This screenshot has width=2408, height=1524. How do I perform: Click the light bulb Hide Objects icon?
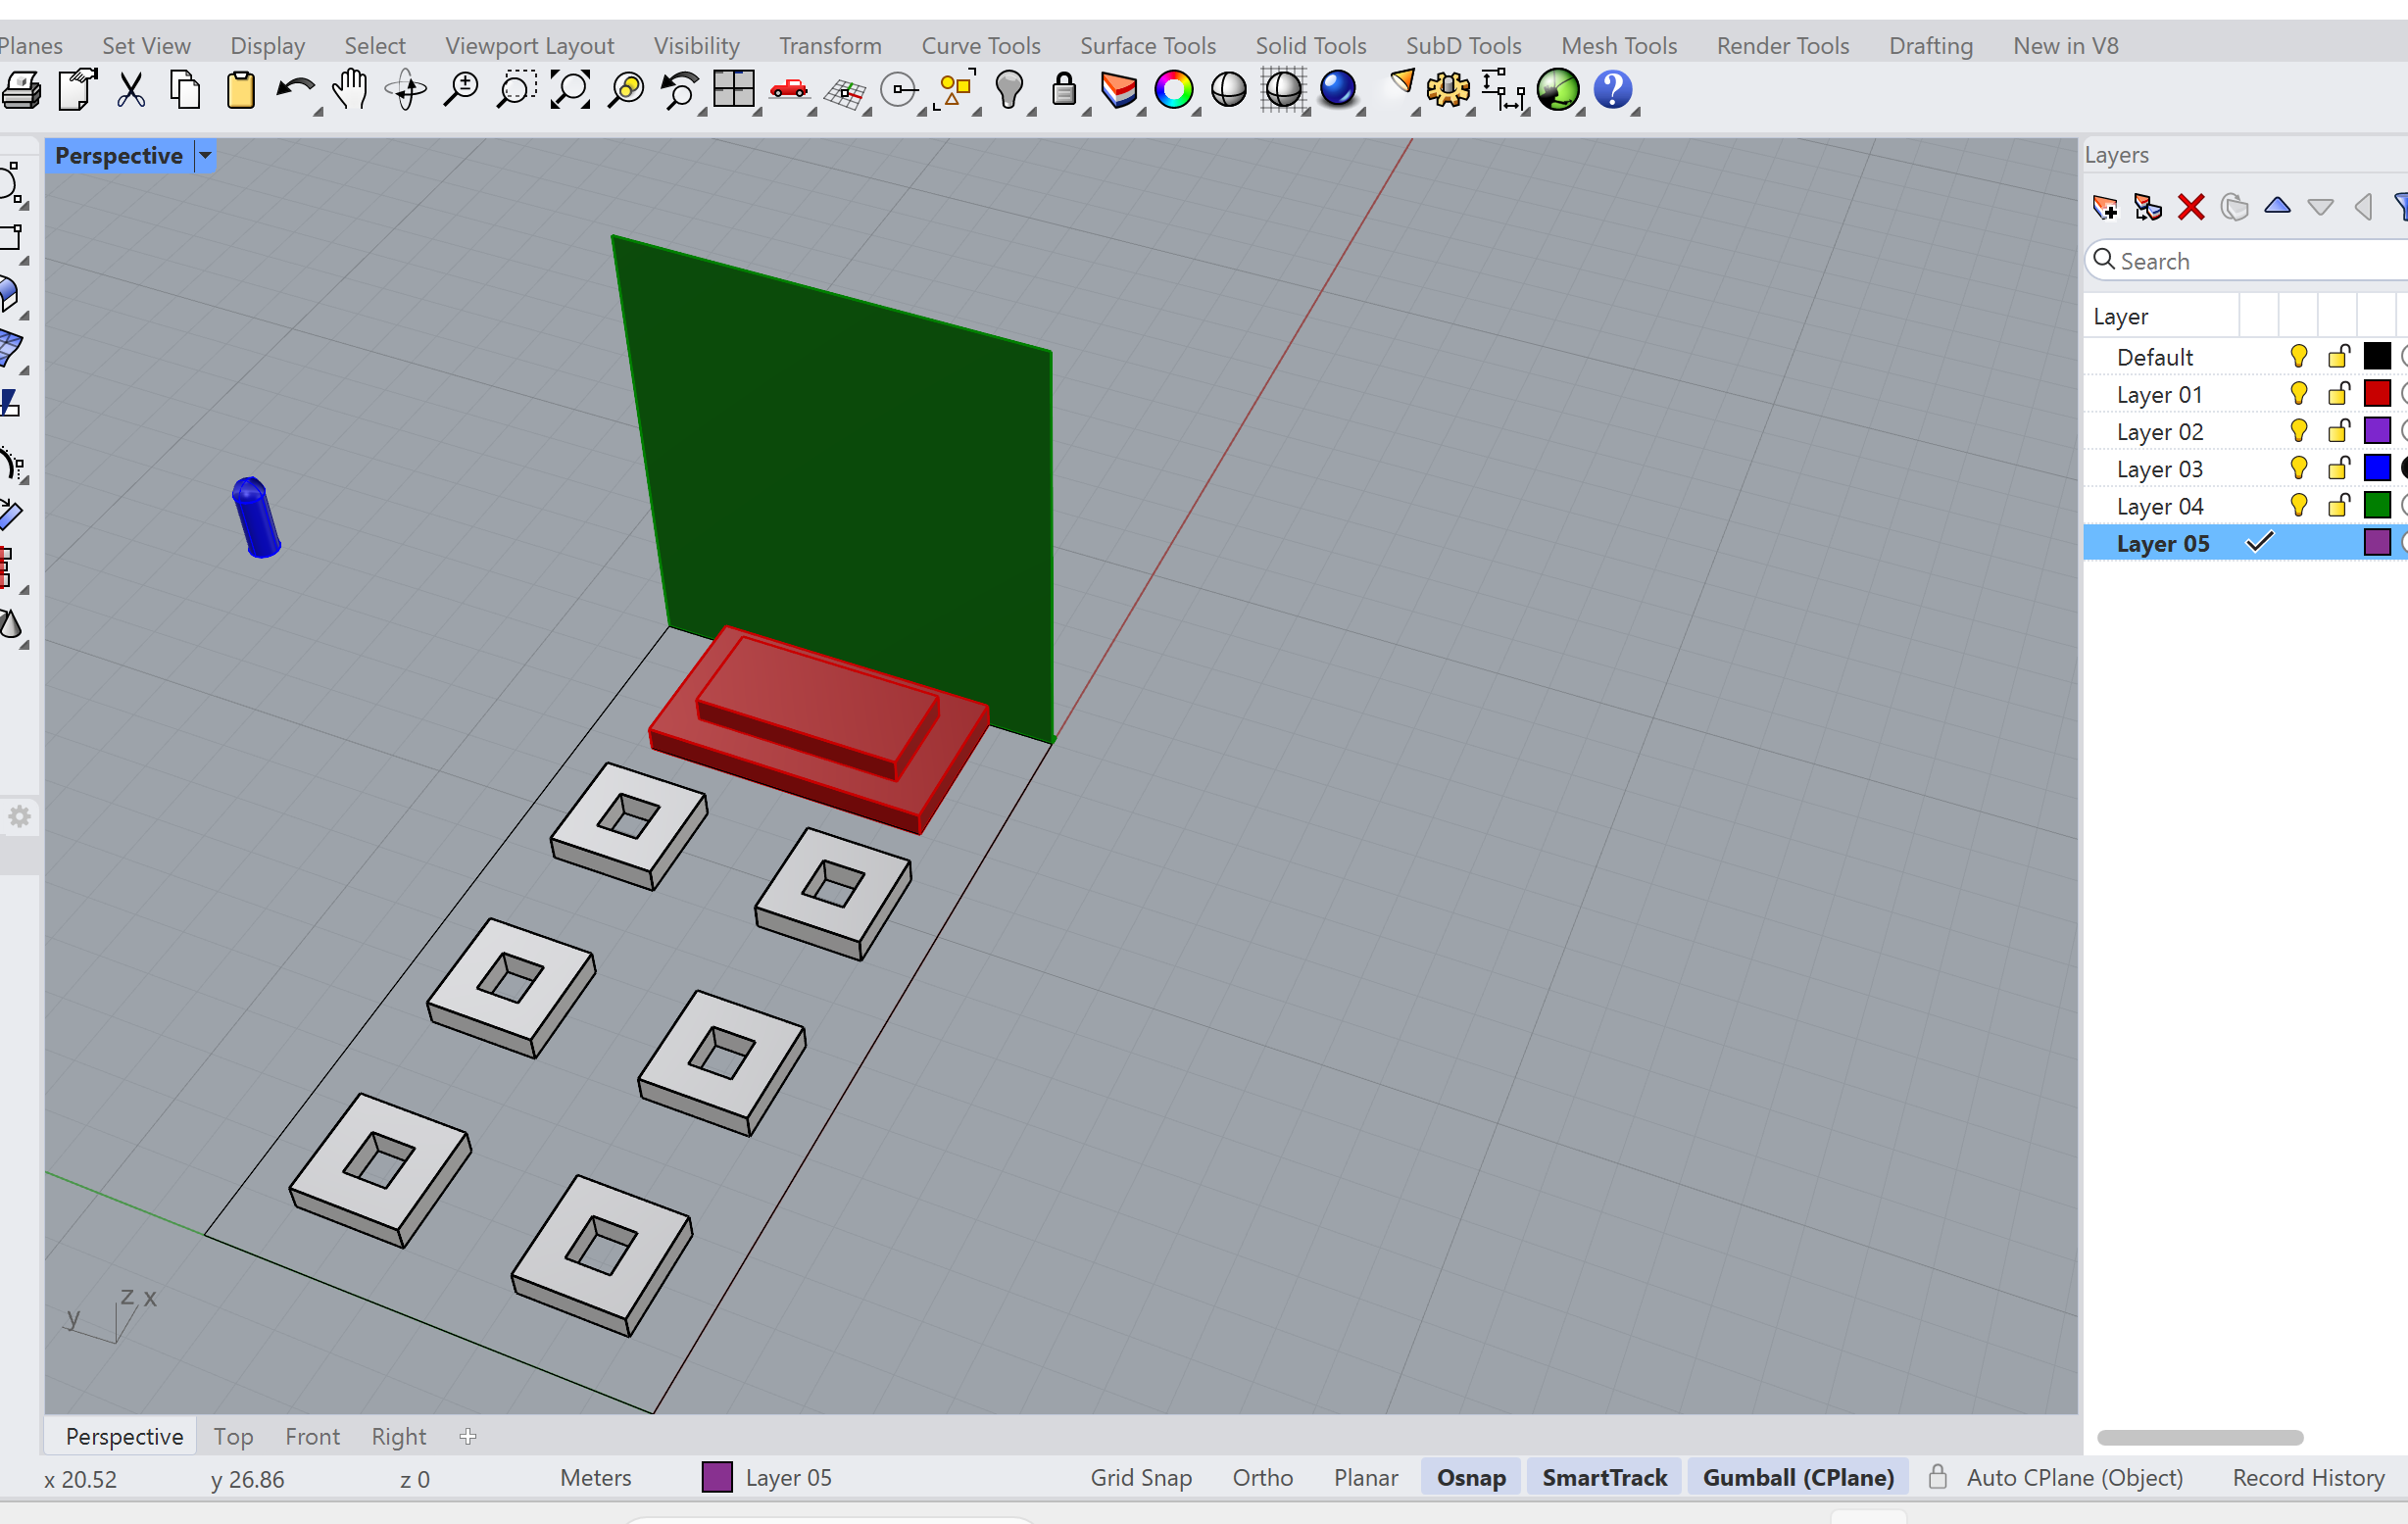point(1010,91)
